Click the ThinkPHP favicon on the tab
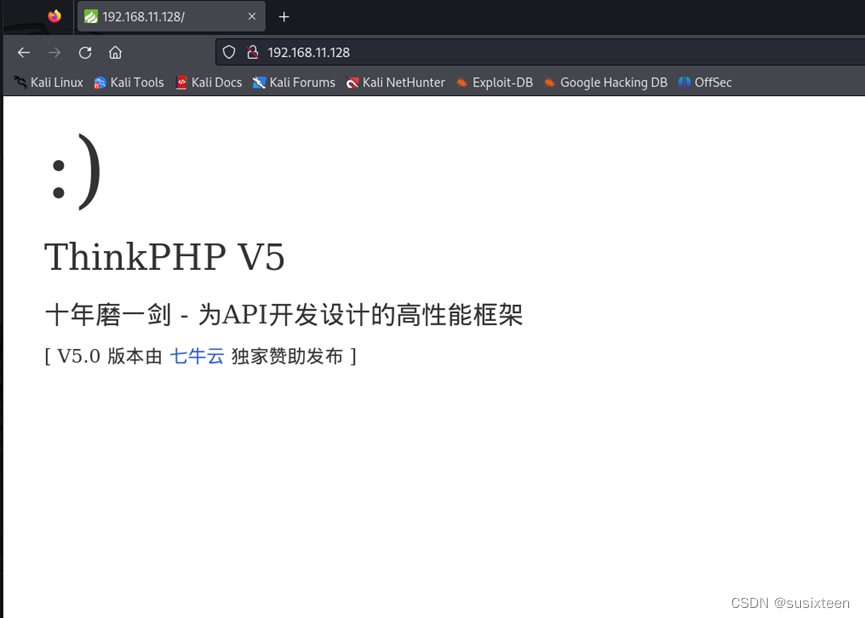Viewport: 865px width, 618px height. 91,16
